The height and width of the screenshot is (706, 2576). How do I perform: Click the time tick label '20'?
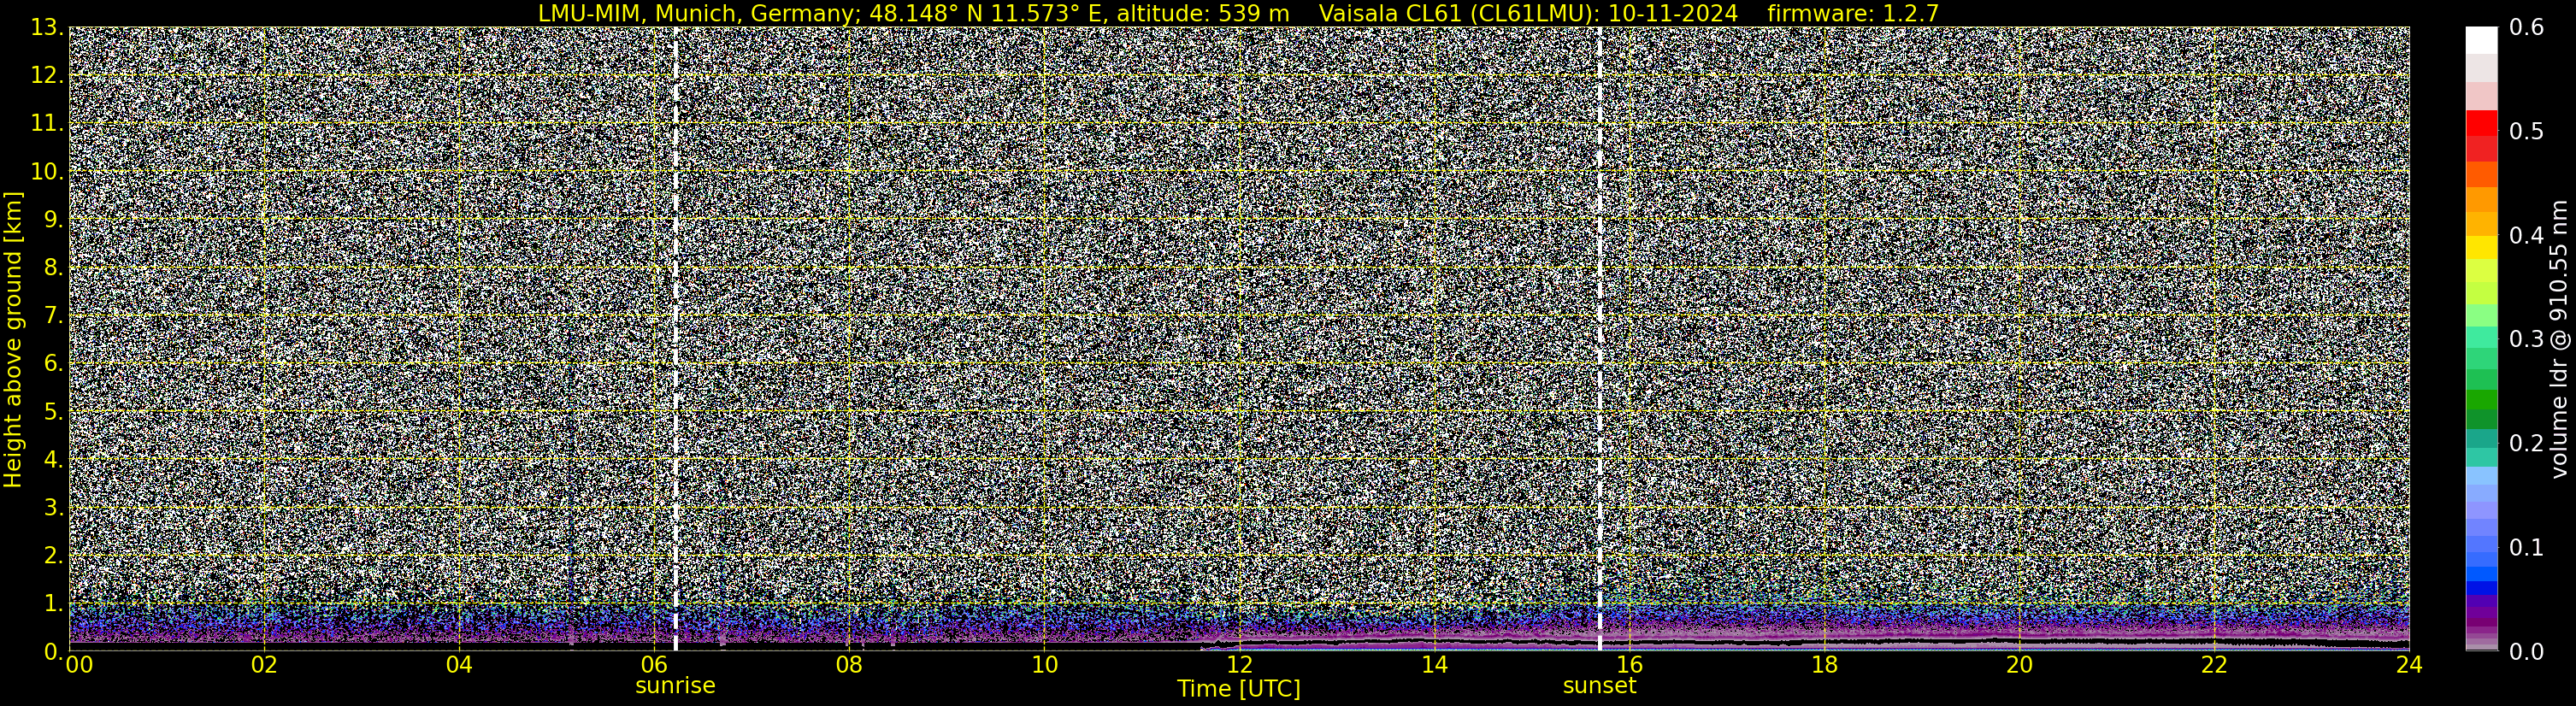pyautogui.click(x=2019, y=666)
